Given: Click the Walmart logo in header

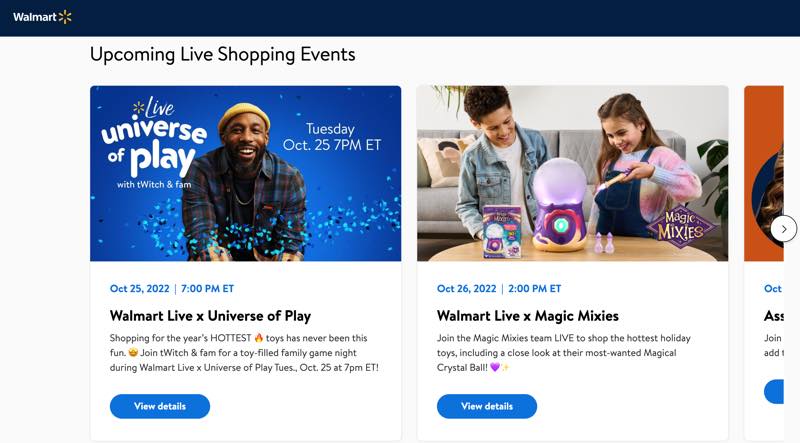Looking at the screenshot, I should [x=42, y=17].
